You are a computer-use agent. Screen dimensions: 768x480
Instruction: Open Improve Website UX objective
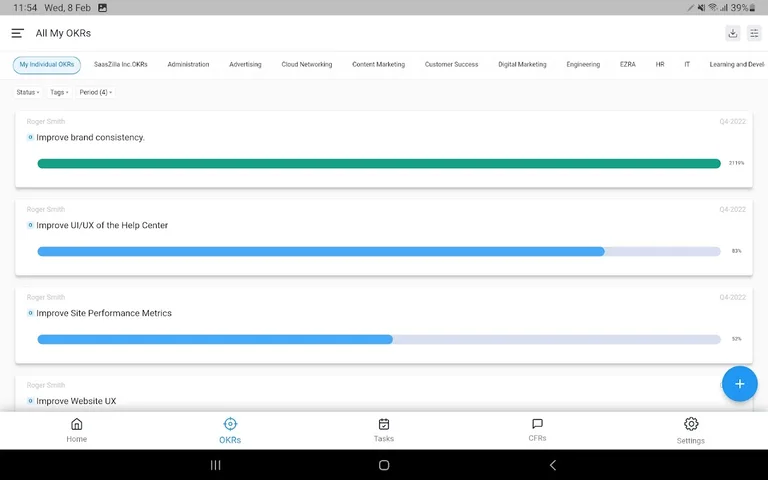tap(76, 401)
